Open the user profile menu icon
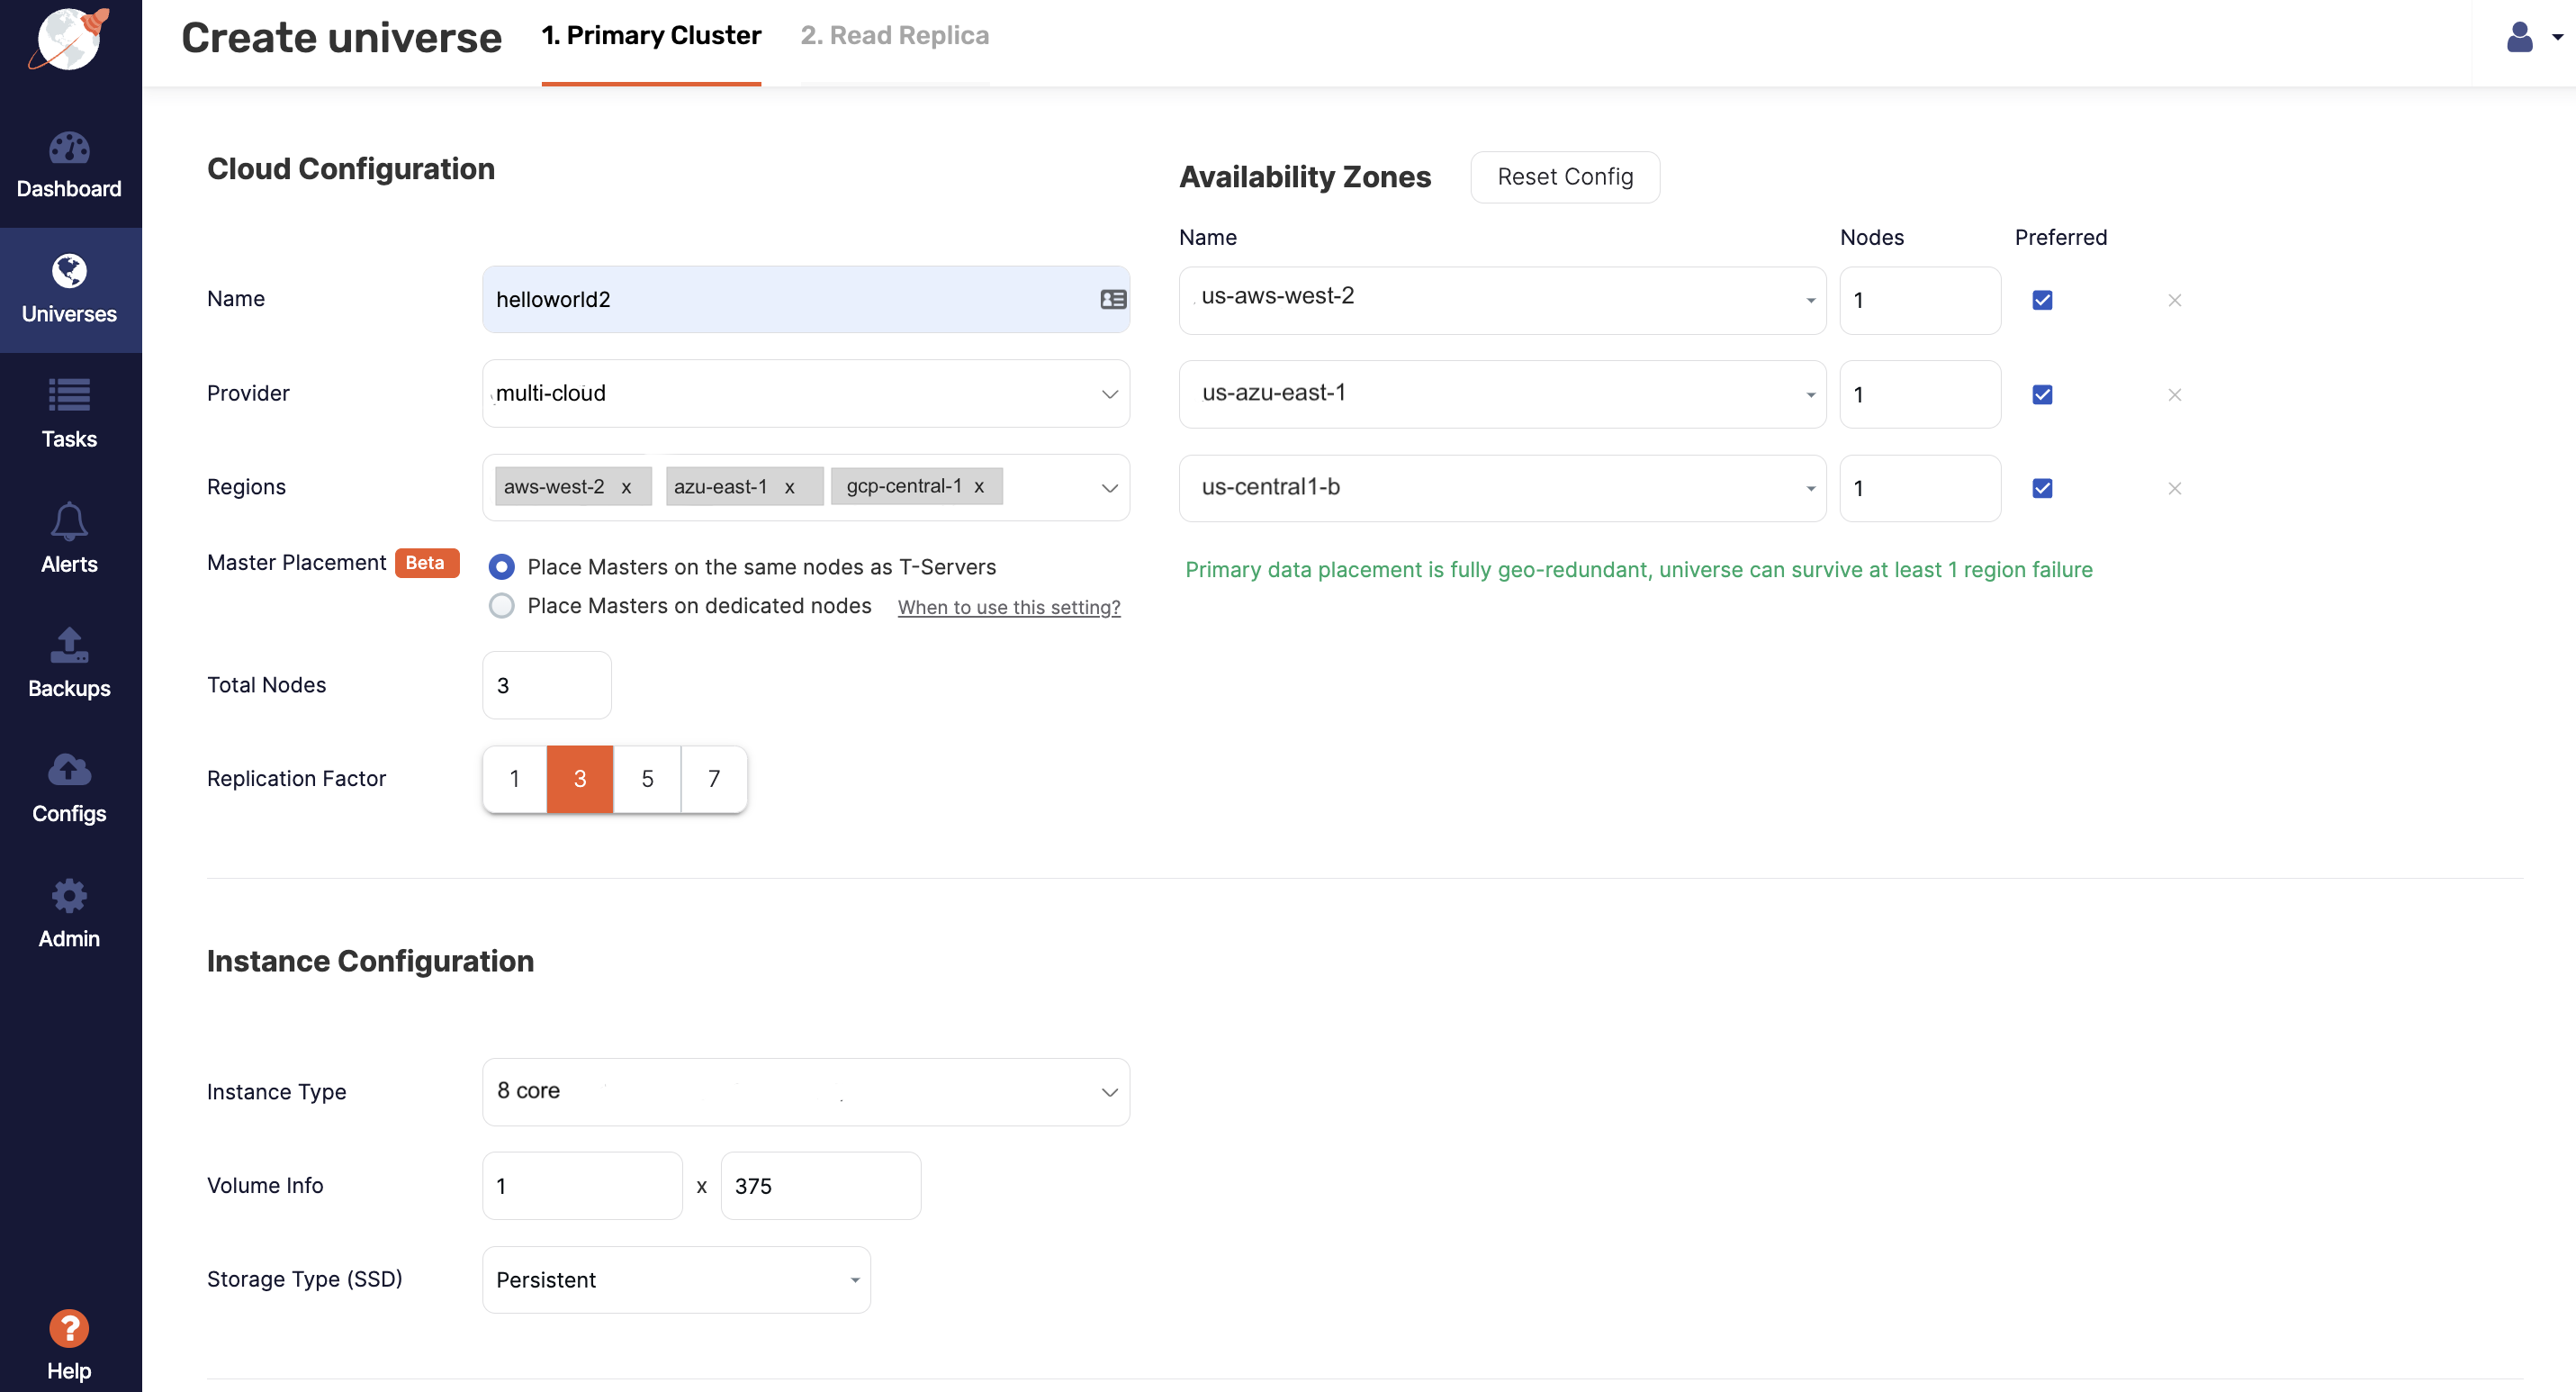The width and height of the screenshot is (2576, 1392). [x=2521, y=37]
